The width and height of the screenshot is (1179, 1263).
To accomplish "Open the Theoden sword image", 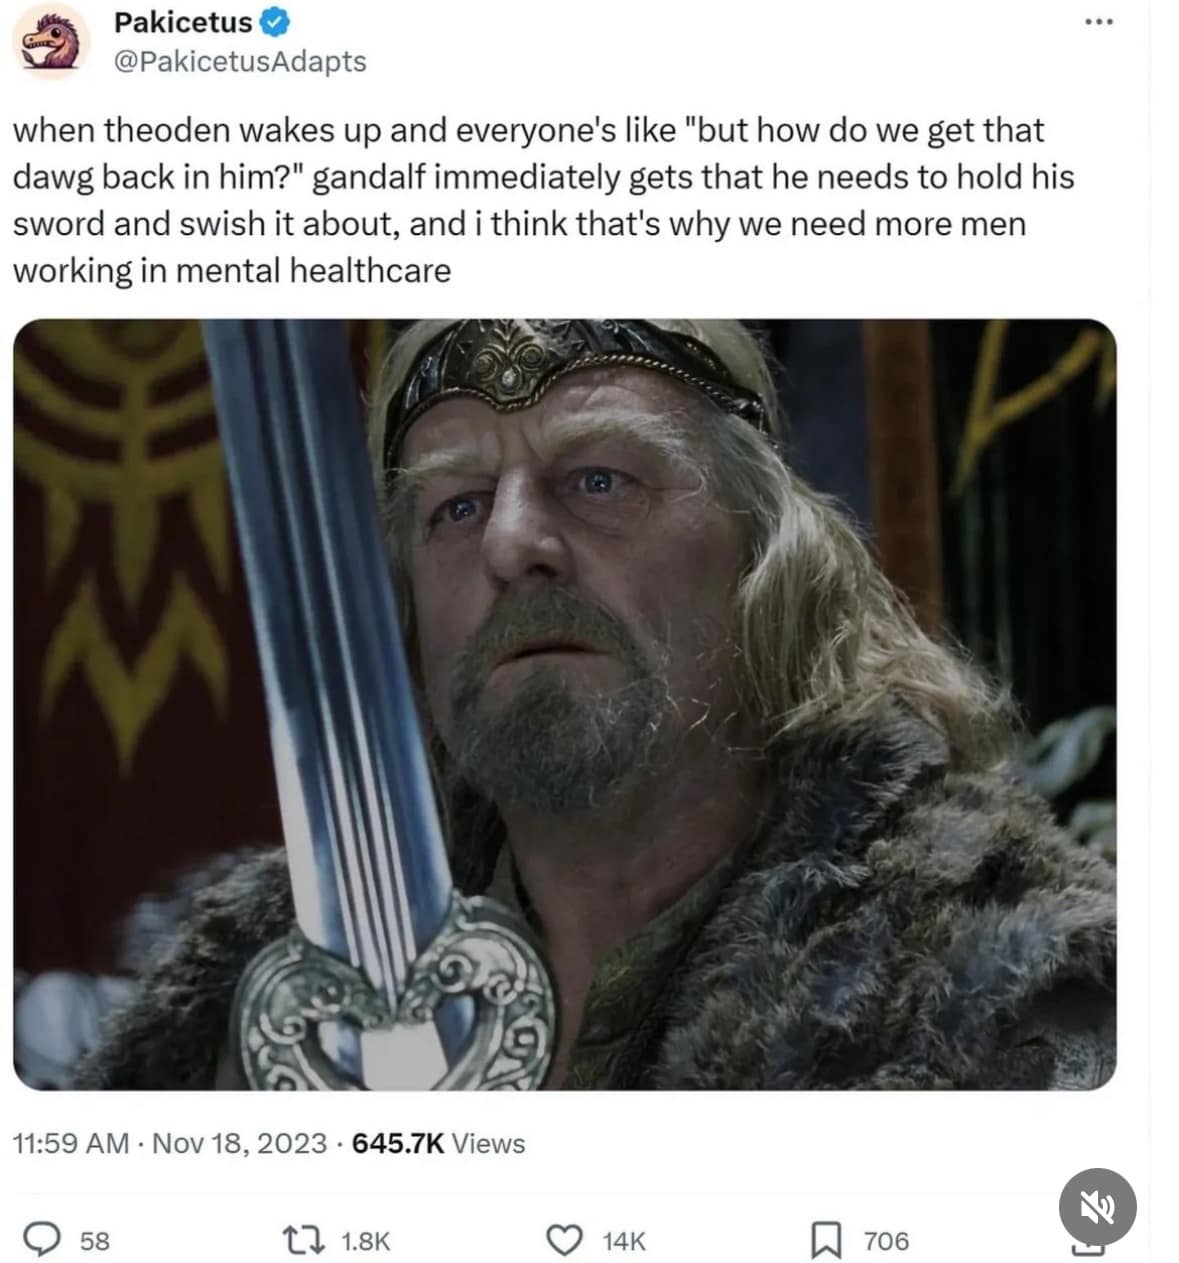I will [564, 704].
